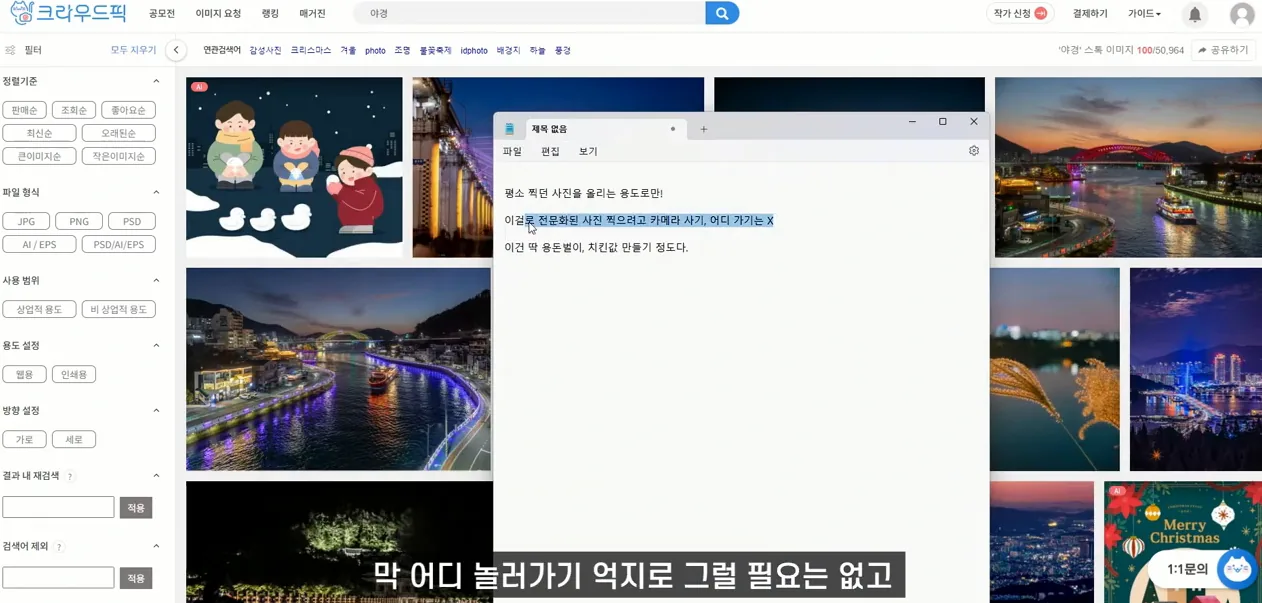Open the Notepad 파일 menu
Screen dimensions: 1262x603
[512, 151]
